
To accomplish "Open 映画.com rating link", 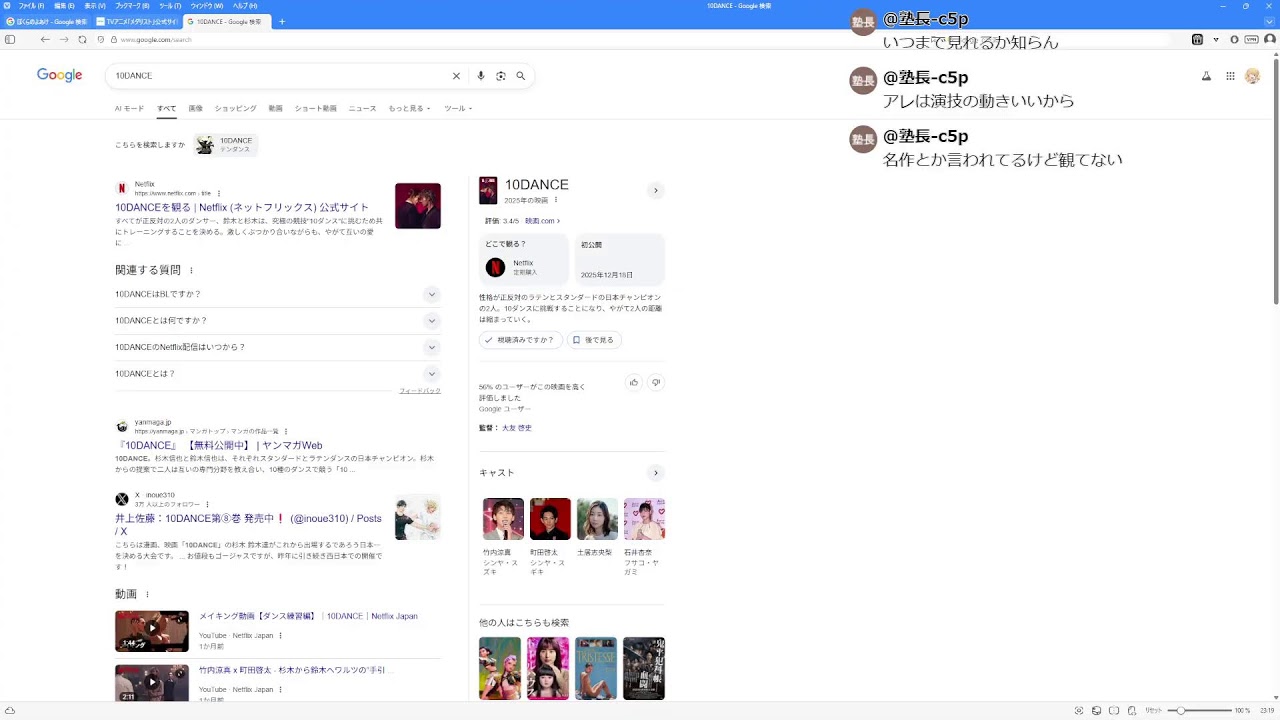I will coord(543,221).
